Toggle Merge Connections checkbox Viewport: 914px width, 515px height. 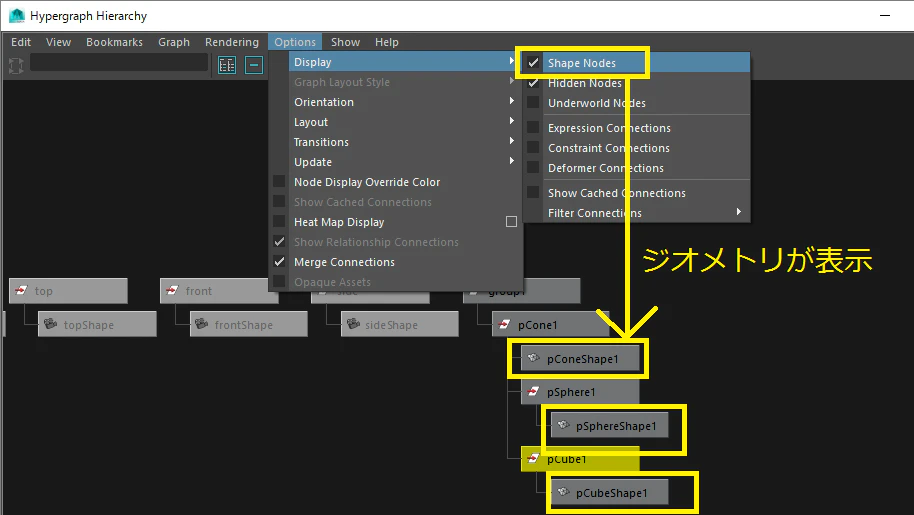point(279,262)
